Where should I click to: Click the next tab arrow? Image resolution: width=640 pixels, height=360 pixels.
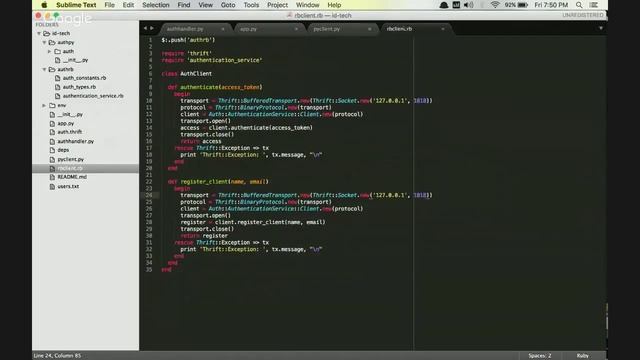pyautogui.click(x=152, y=28)
